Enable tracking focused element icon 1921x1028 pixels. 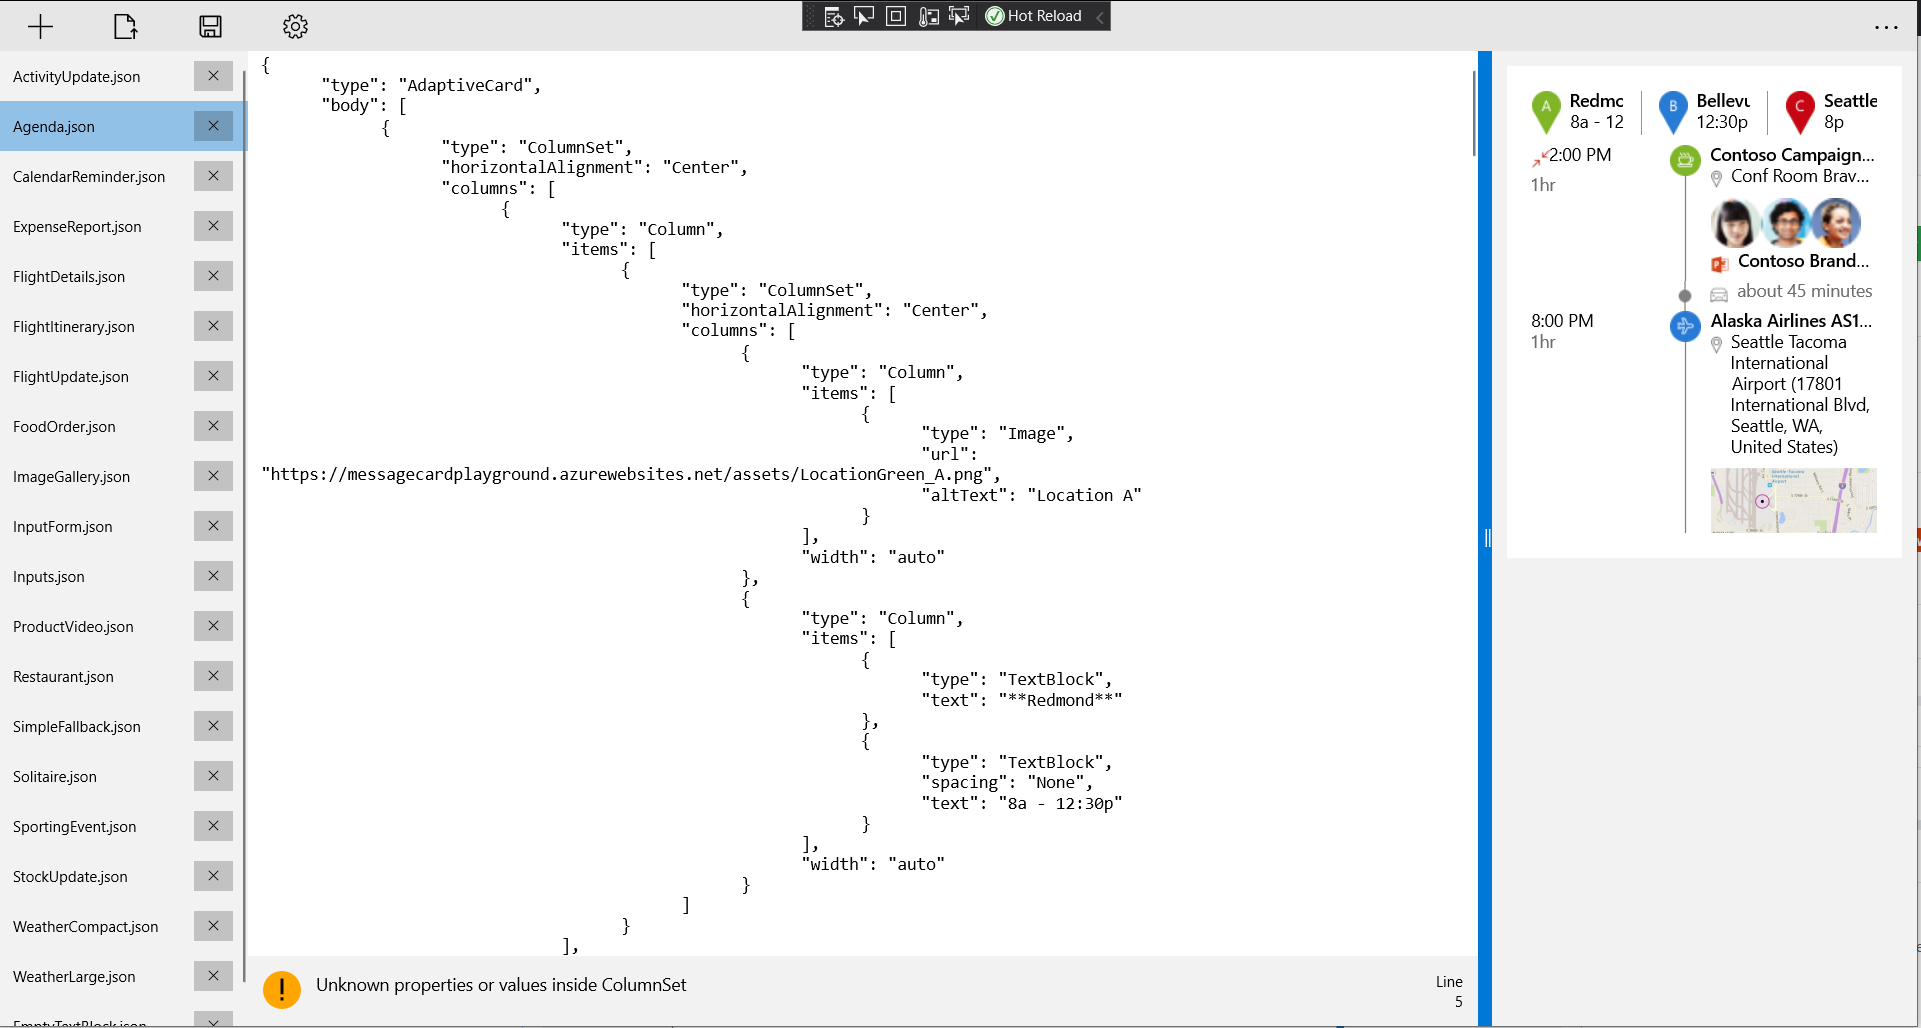(960, 16)
